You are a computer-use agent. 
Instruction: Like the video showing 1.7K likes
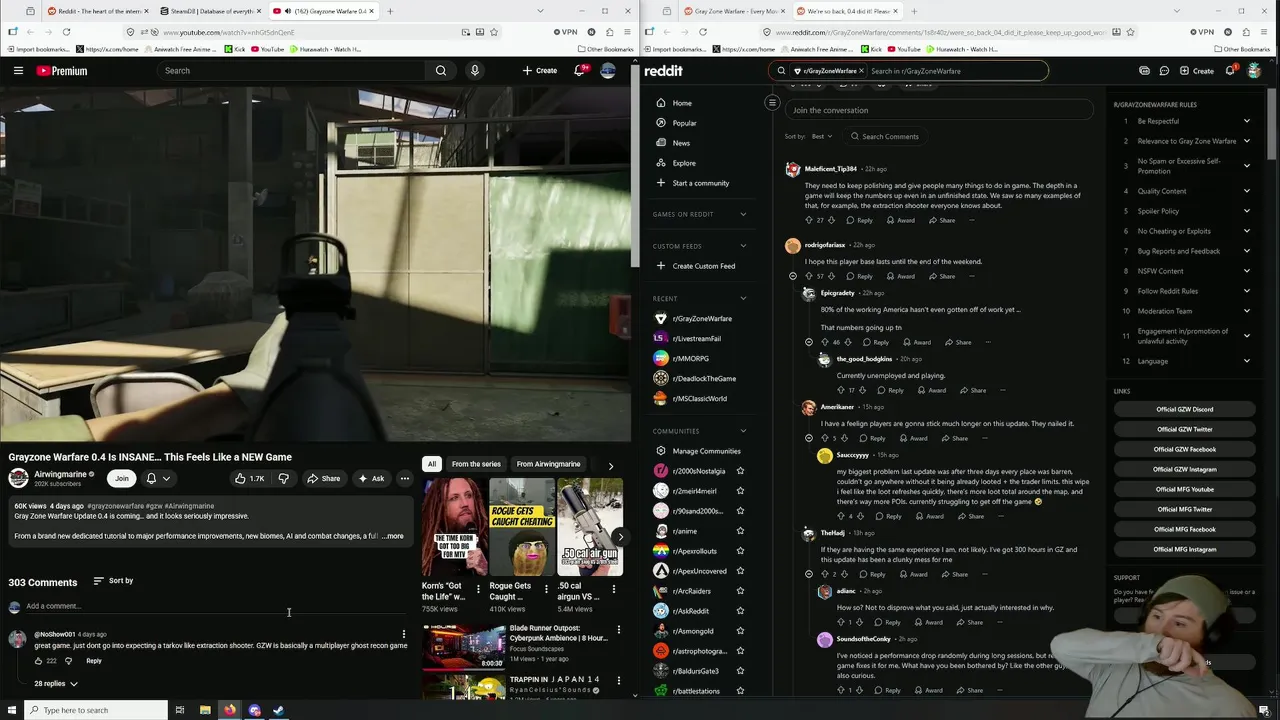(250, 478)
